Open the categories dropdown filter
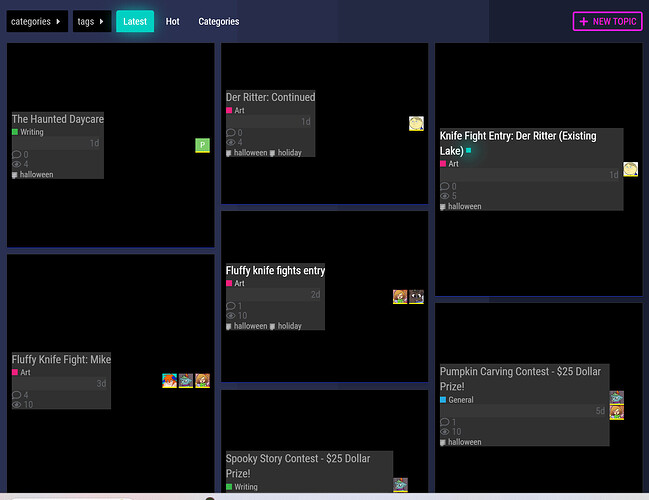 click(x=37, y=21)
